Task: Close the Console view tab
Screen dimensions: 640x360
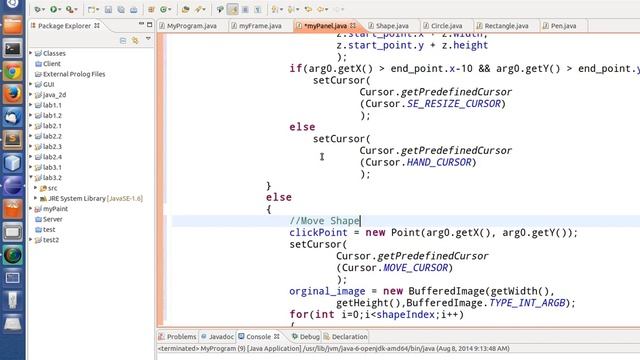Action: pyautogui.click(x=277, y=336)
